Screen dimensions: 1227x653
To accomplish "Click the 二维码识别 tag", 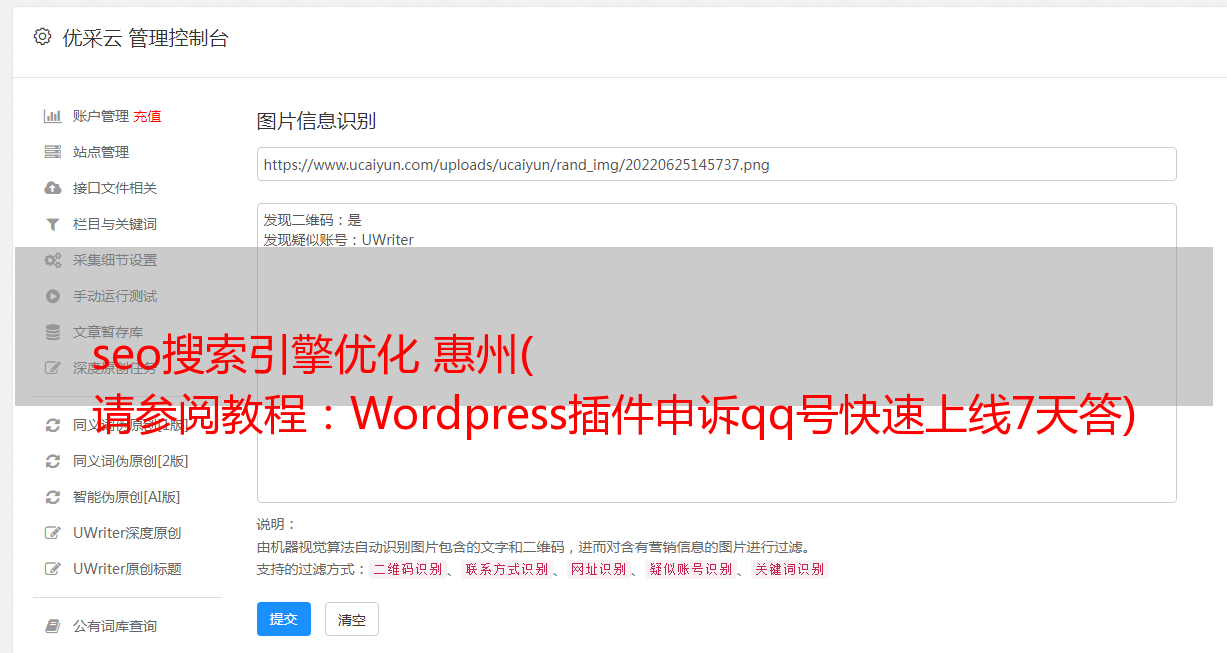I will point(407,569).
